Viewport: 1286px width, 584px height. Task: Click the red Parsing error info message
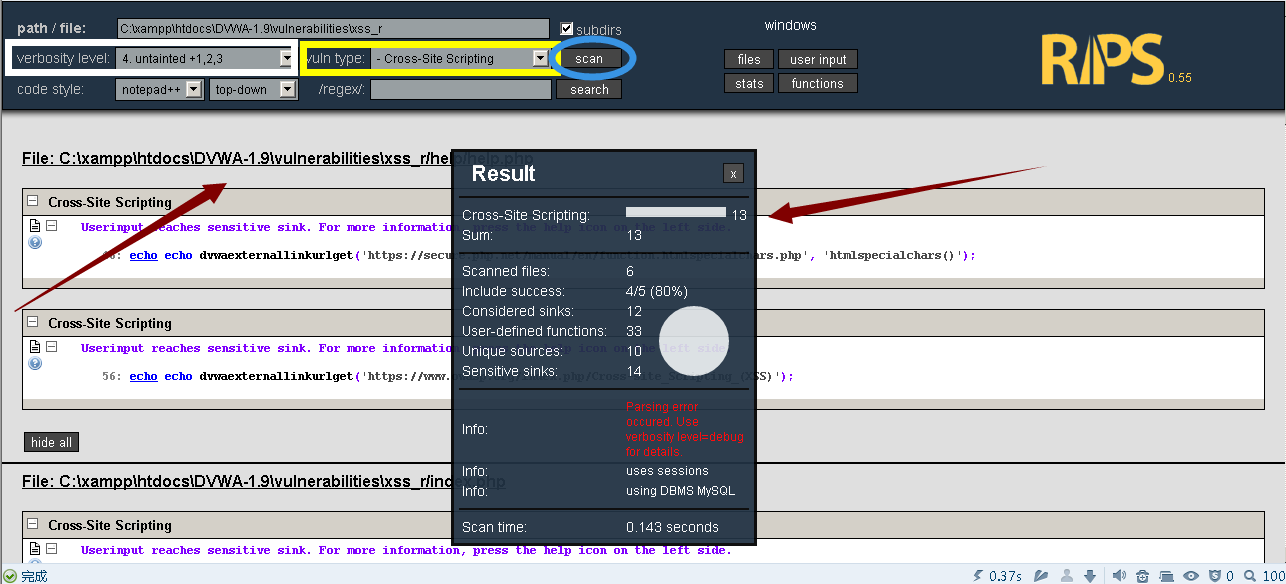[685, 429]
